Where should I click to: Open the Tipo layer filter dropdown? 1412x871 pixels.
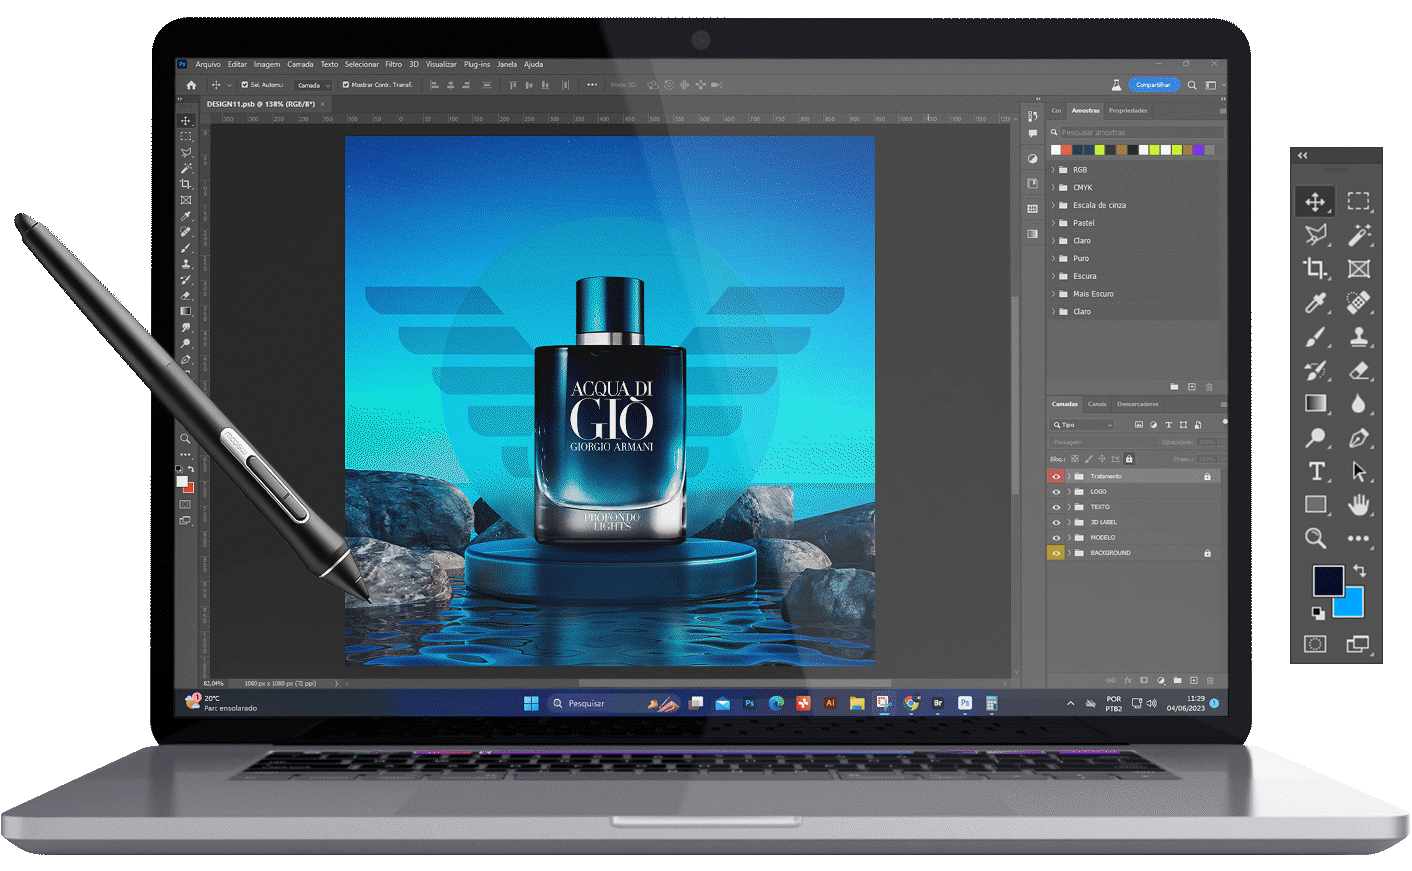tap(1082, 425)
